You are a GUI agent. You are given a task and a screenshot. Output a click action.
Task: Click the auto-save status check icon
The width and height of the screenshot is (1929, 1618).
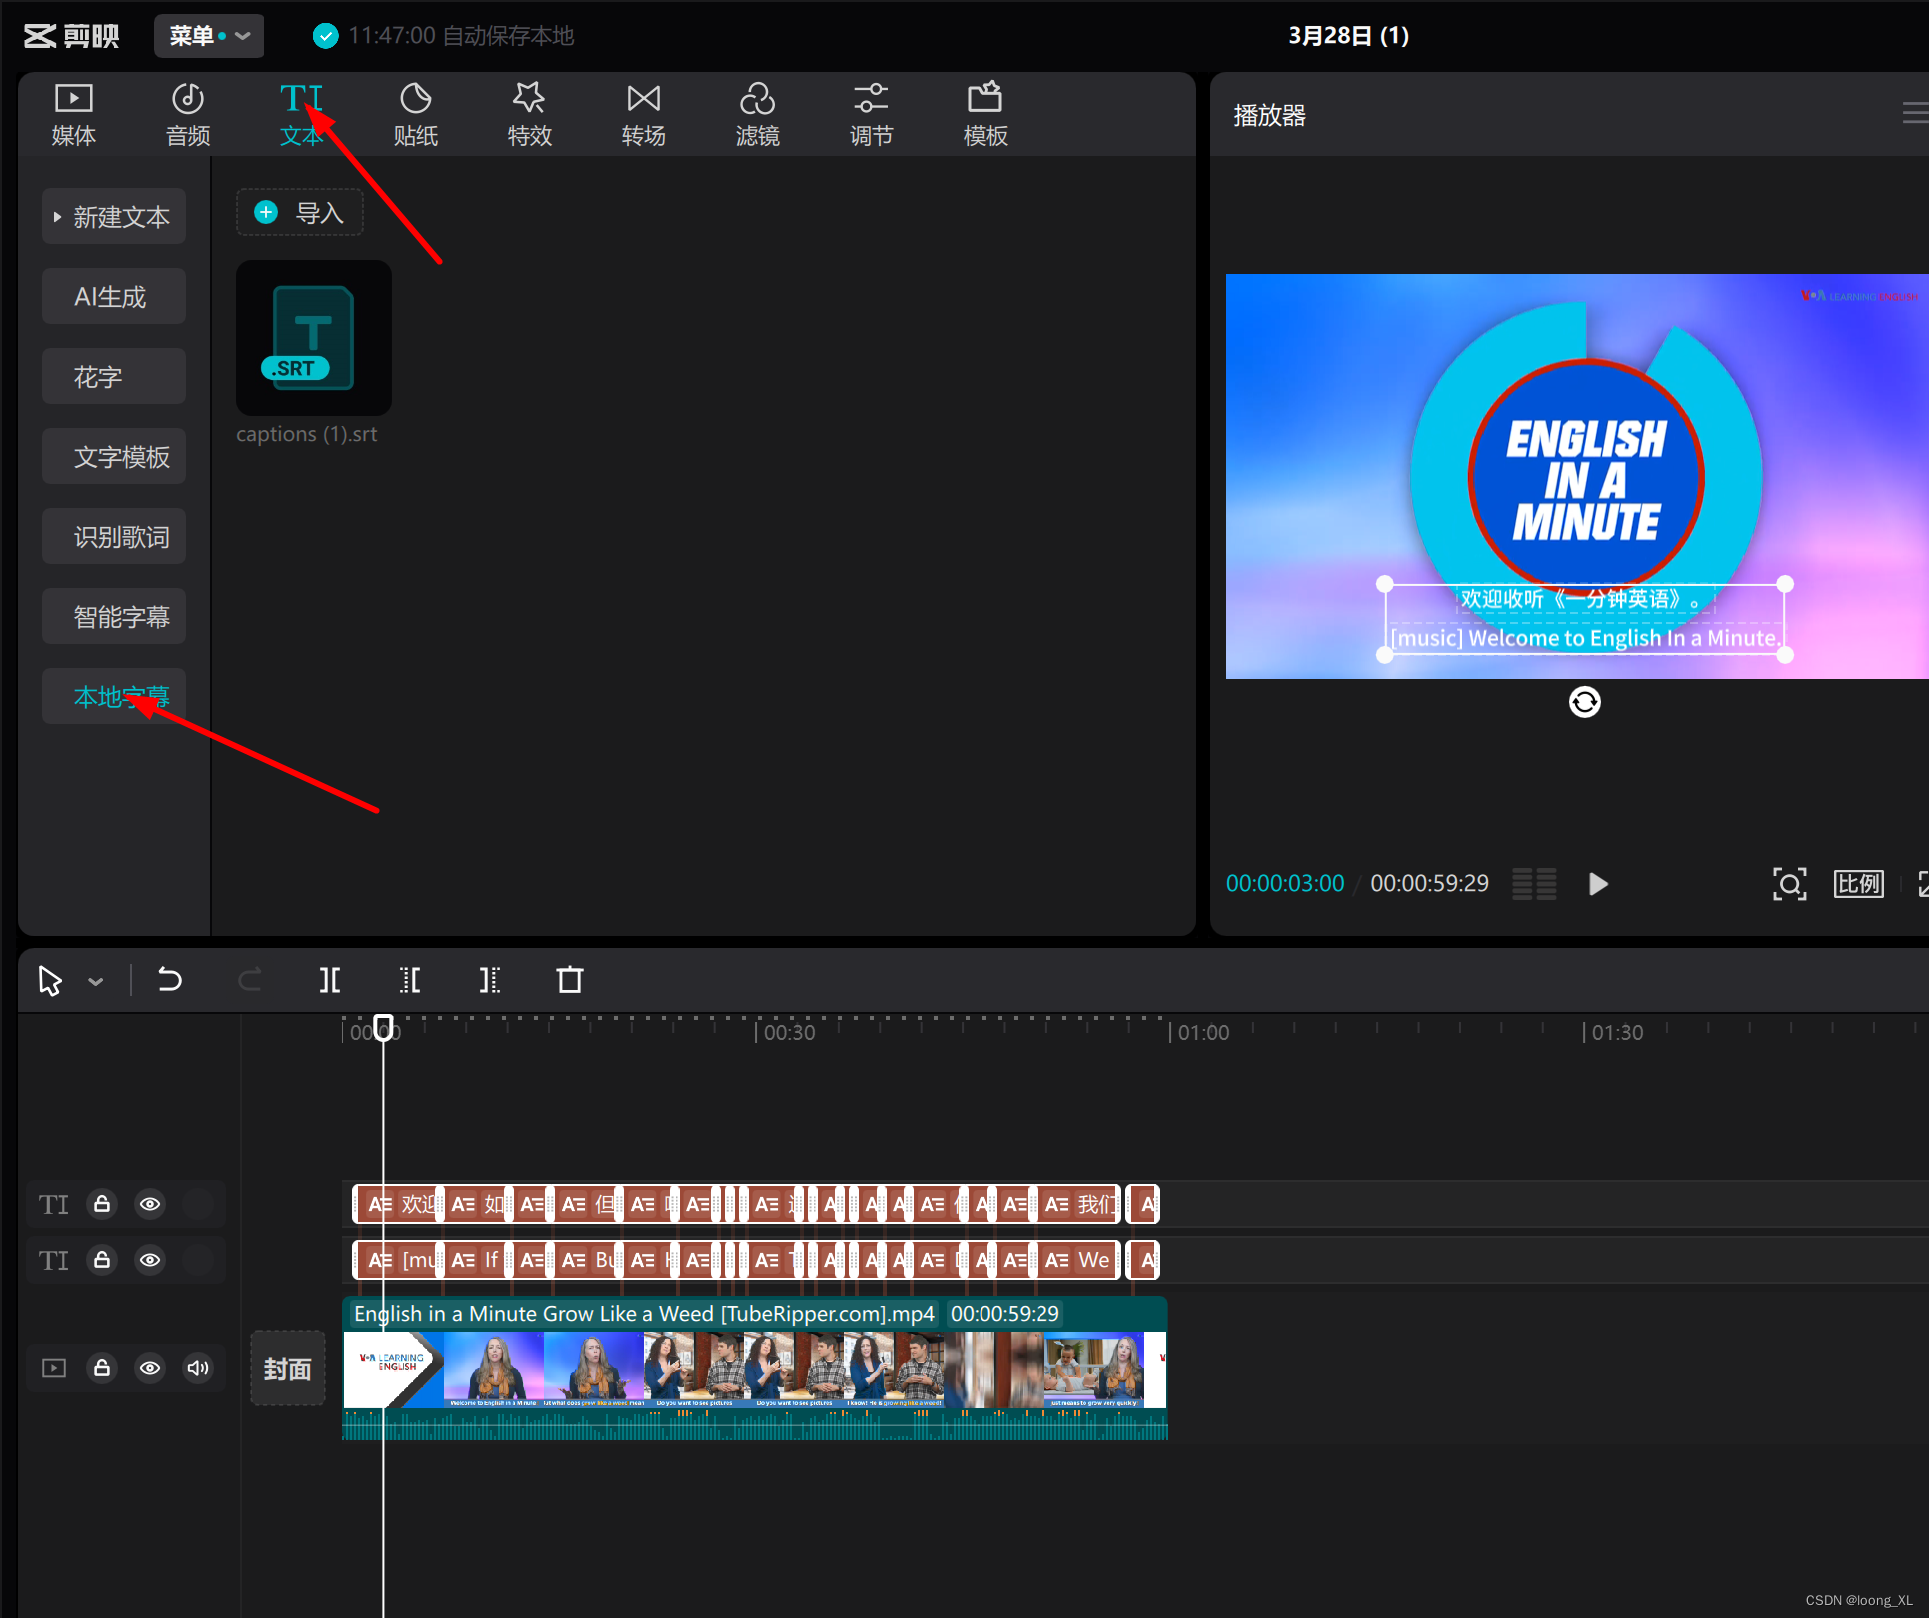point(325,36)
